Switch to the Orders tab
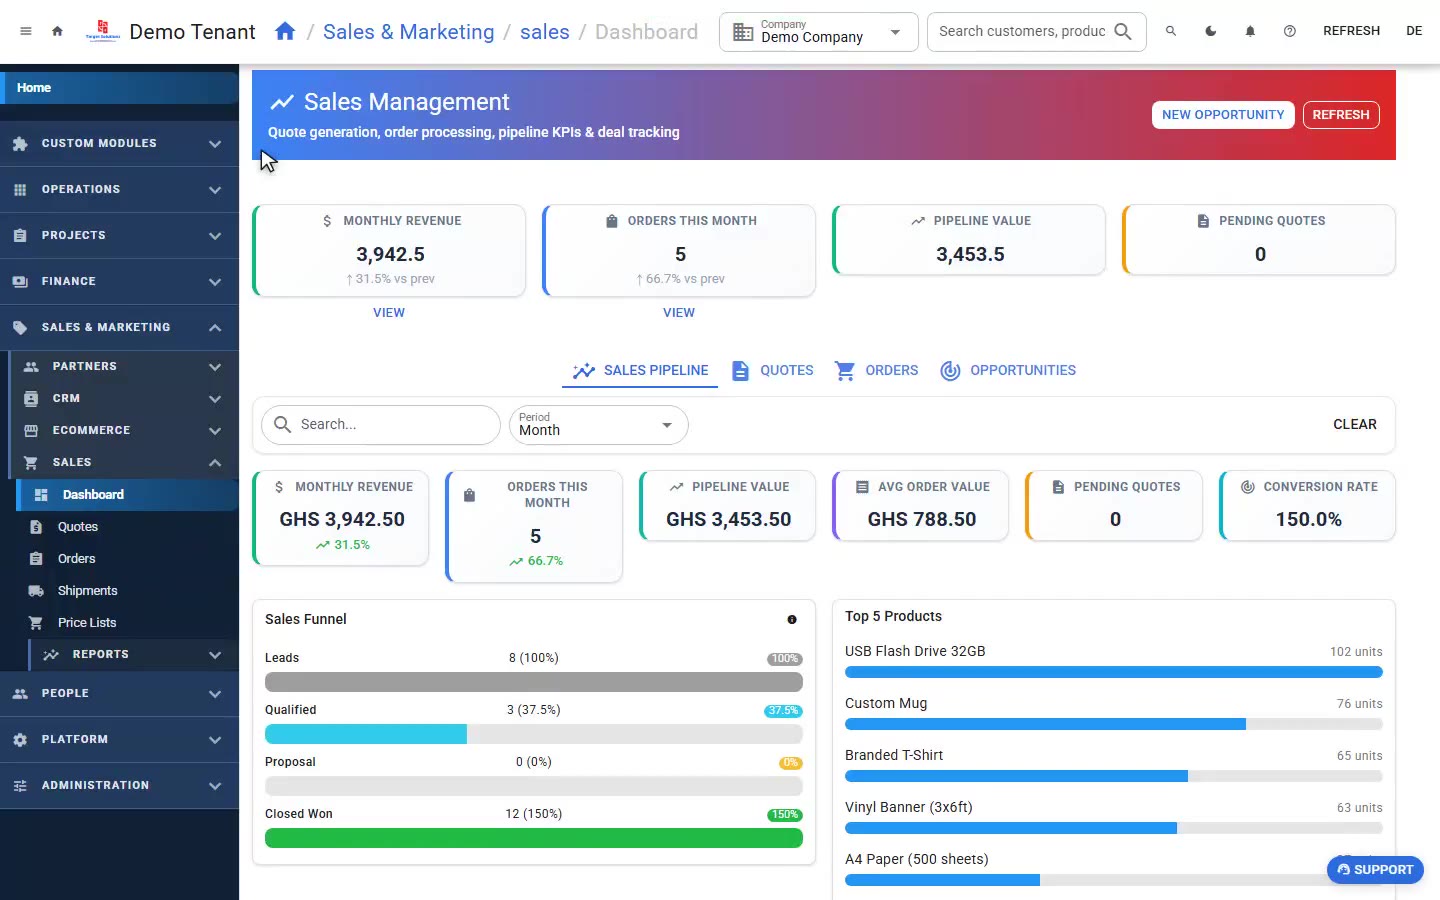Viewport: 1440px width, 900px height. [x=876, y=371]
